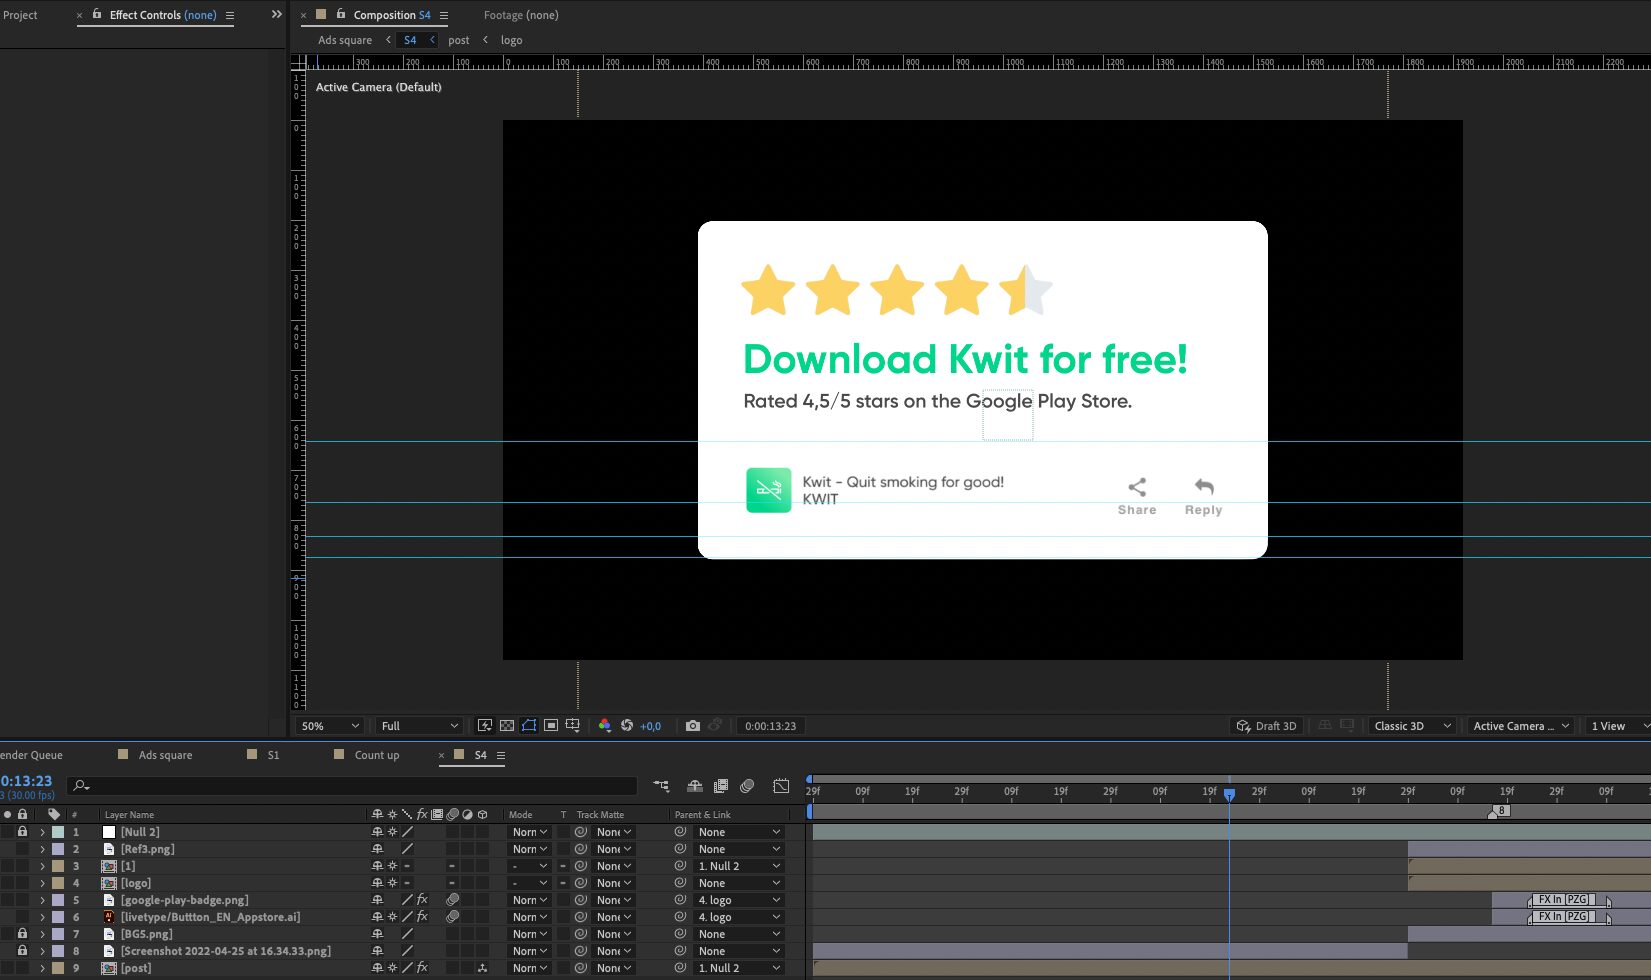Click the Reset Exposure icon
This screenshot has height=980, width=1651.
coord(627,726)
